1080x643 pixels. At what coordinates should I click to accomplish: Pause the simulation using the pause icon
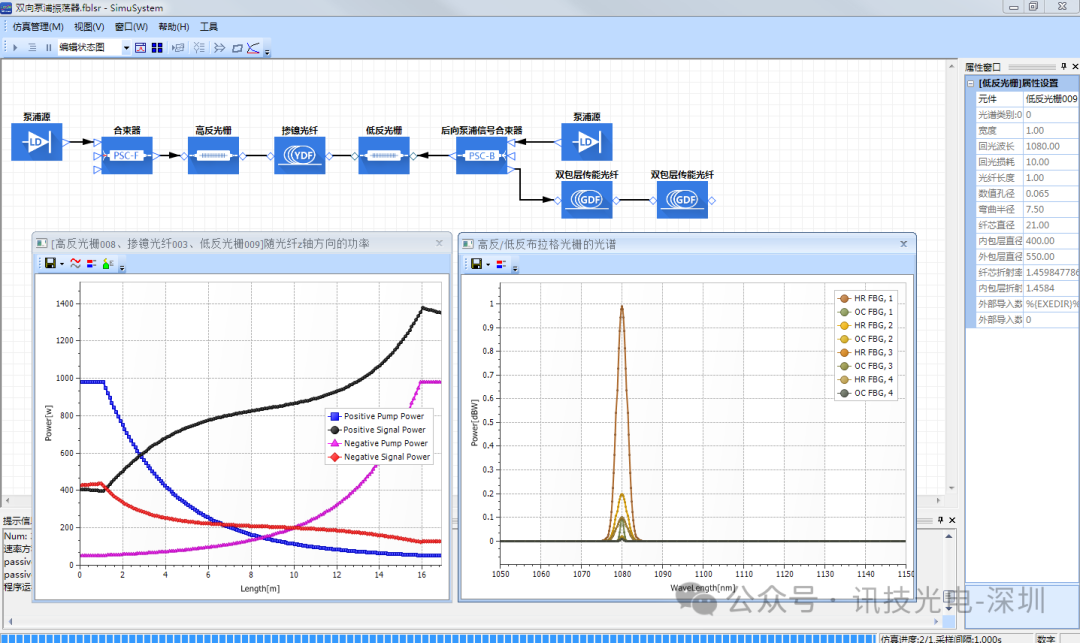[x=48, y=48]
